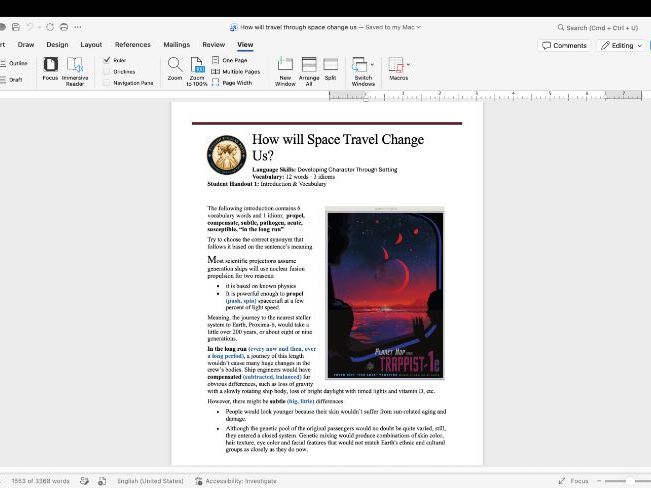Select the round logo image in document
The height and width of the screenshot is (488, 651).
click(x=227, y=155)
